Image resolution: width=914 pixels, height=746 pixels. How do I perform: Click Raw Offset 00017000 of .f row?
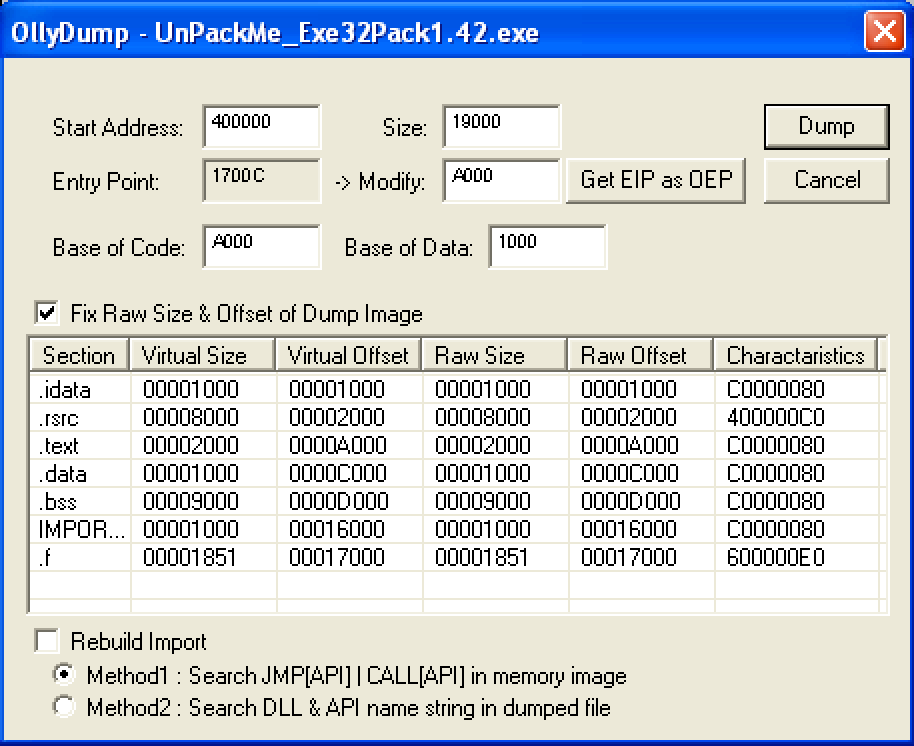629,558
